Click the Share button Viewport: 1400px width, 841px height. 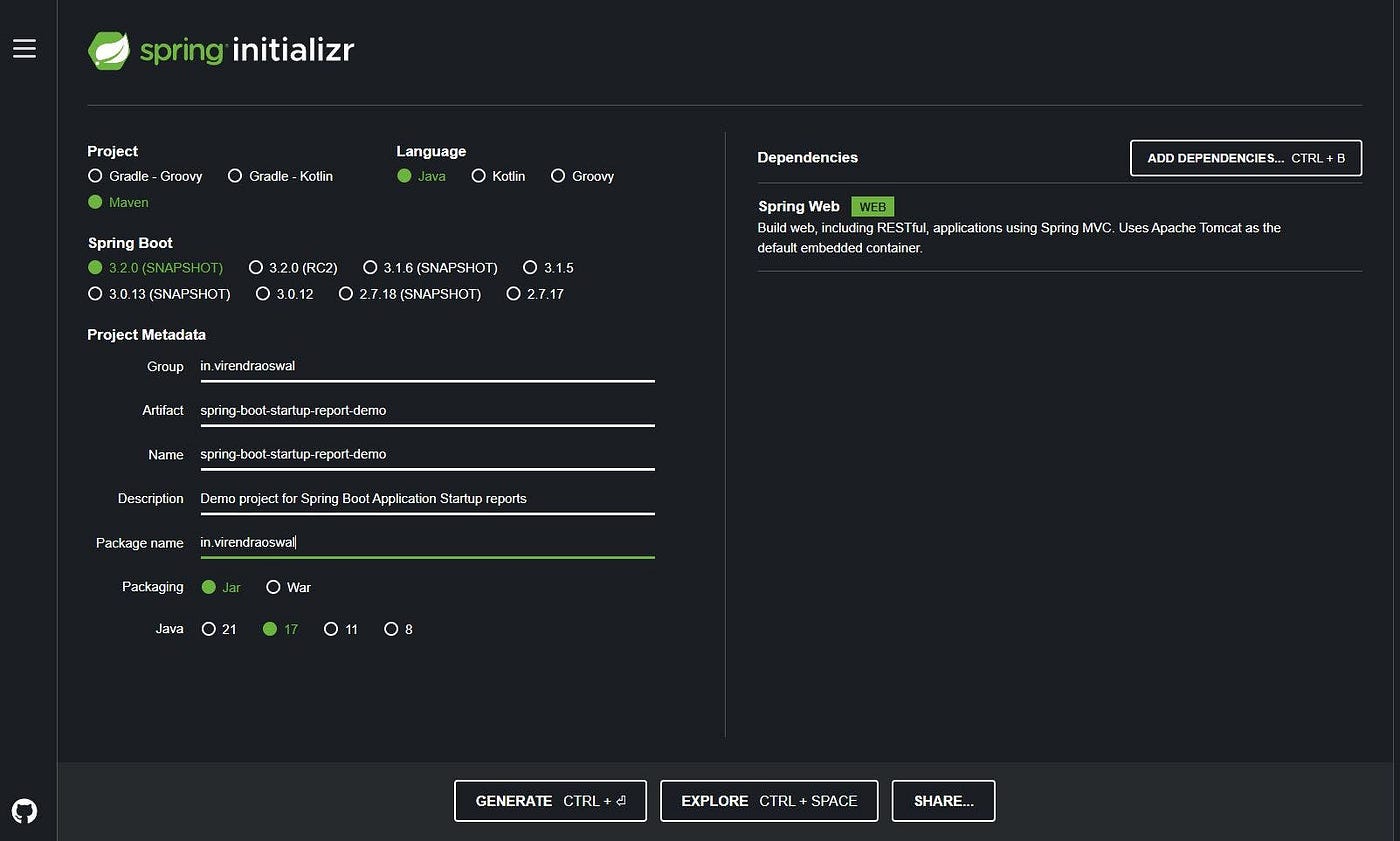point(943,801)
